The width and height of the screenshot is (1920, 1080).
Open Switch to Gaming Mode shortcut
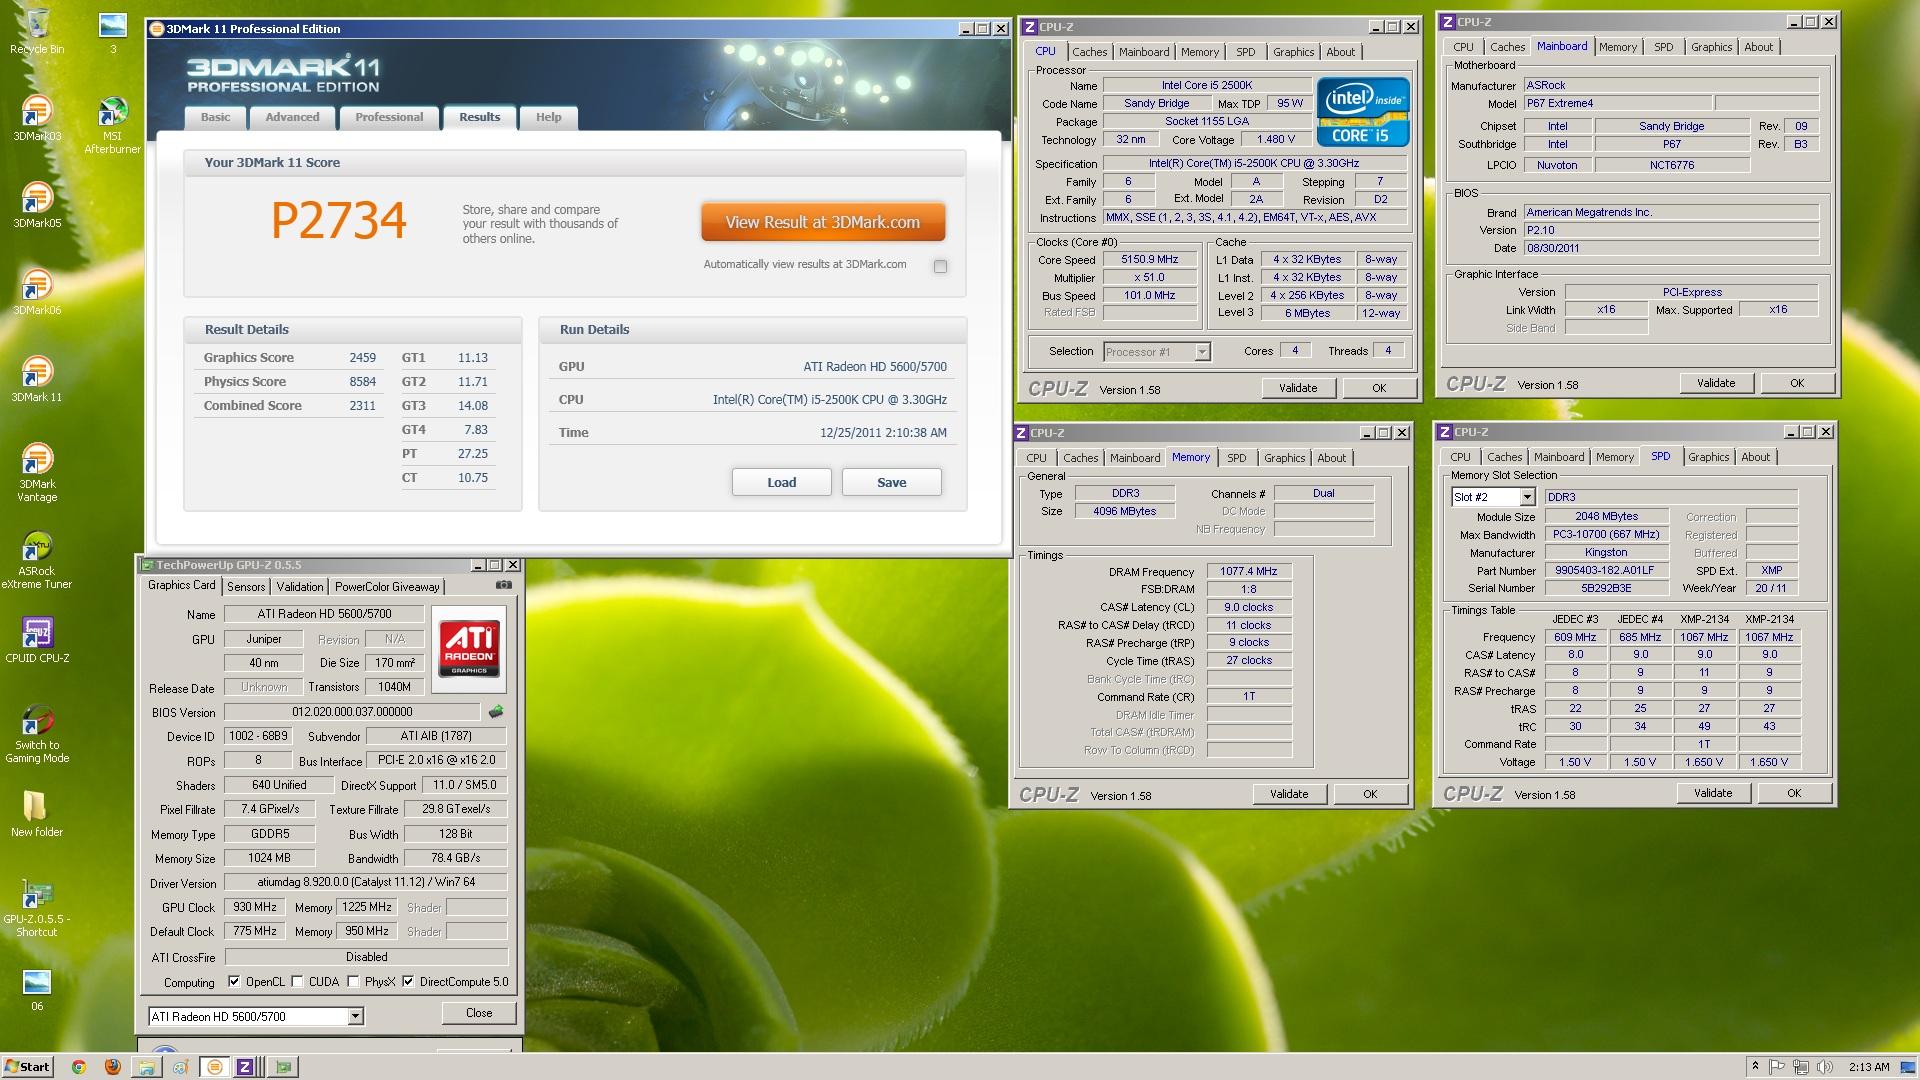pyautogui.click(x=37, y=734)
